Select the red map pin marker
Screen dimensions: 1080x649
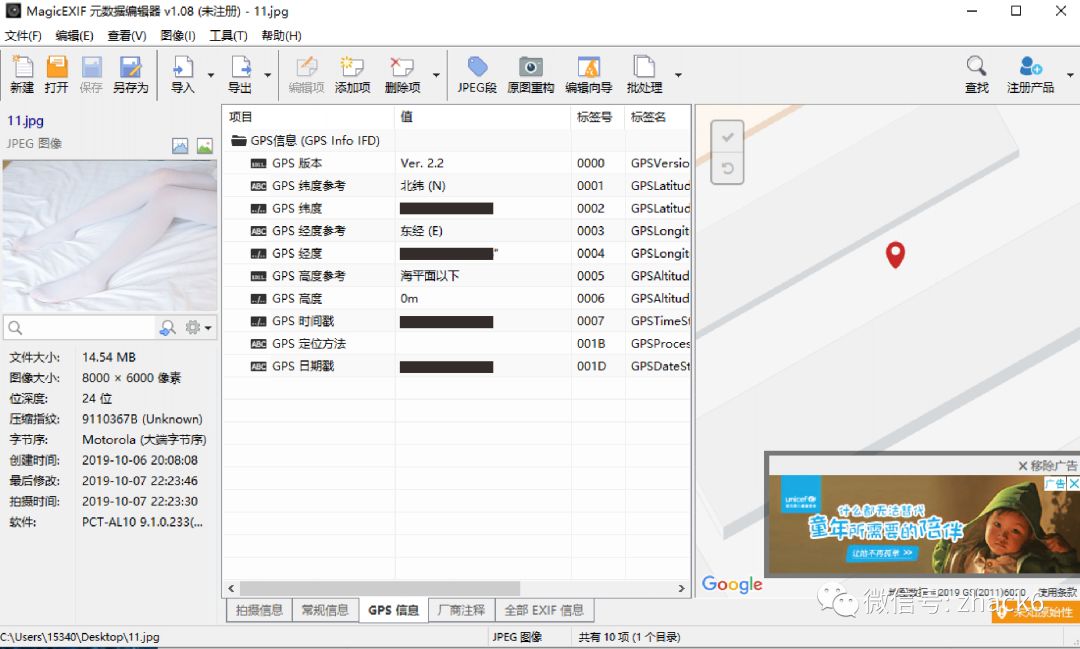tap(895, 254)
